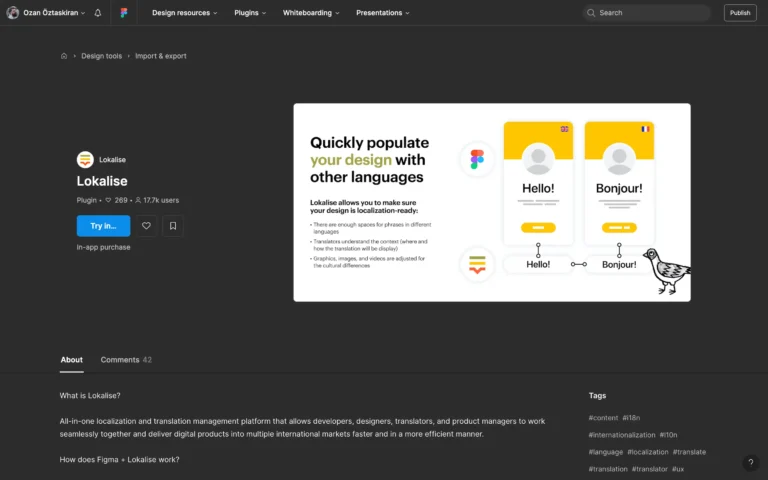Screen dimensions: 768x480
Task: Like the plugin with heart button
Action: (x=146, y=226)
